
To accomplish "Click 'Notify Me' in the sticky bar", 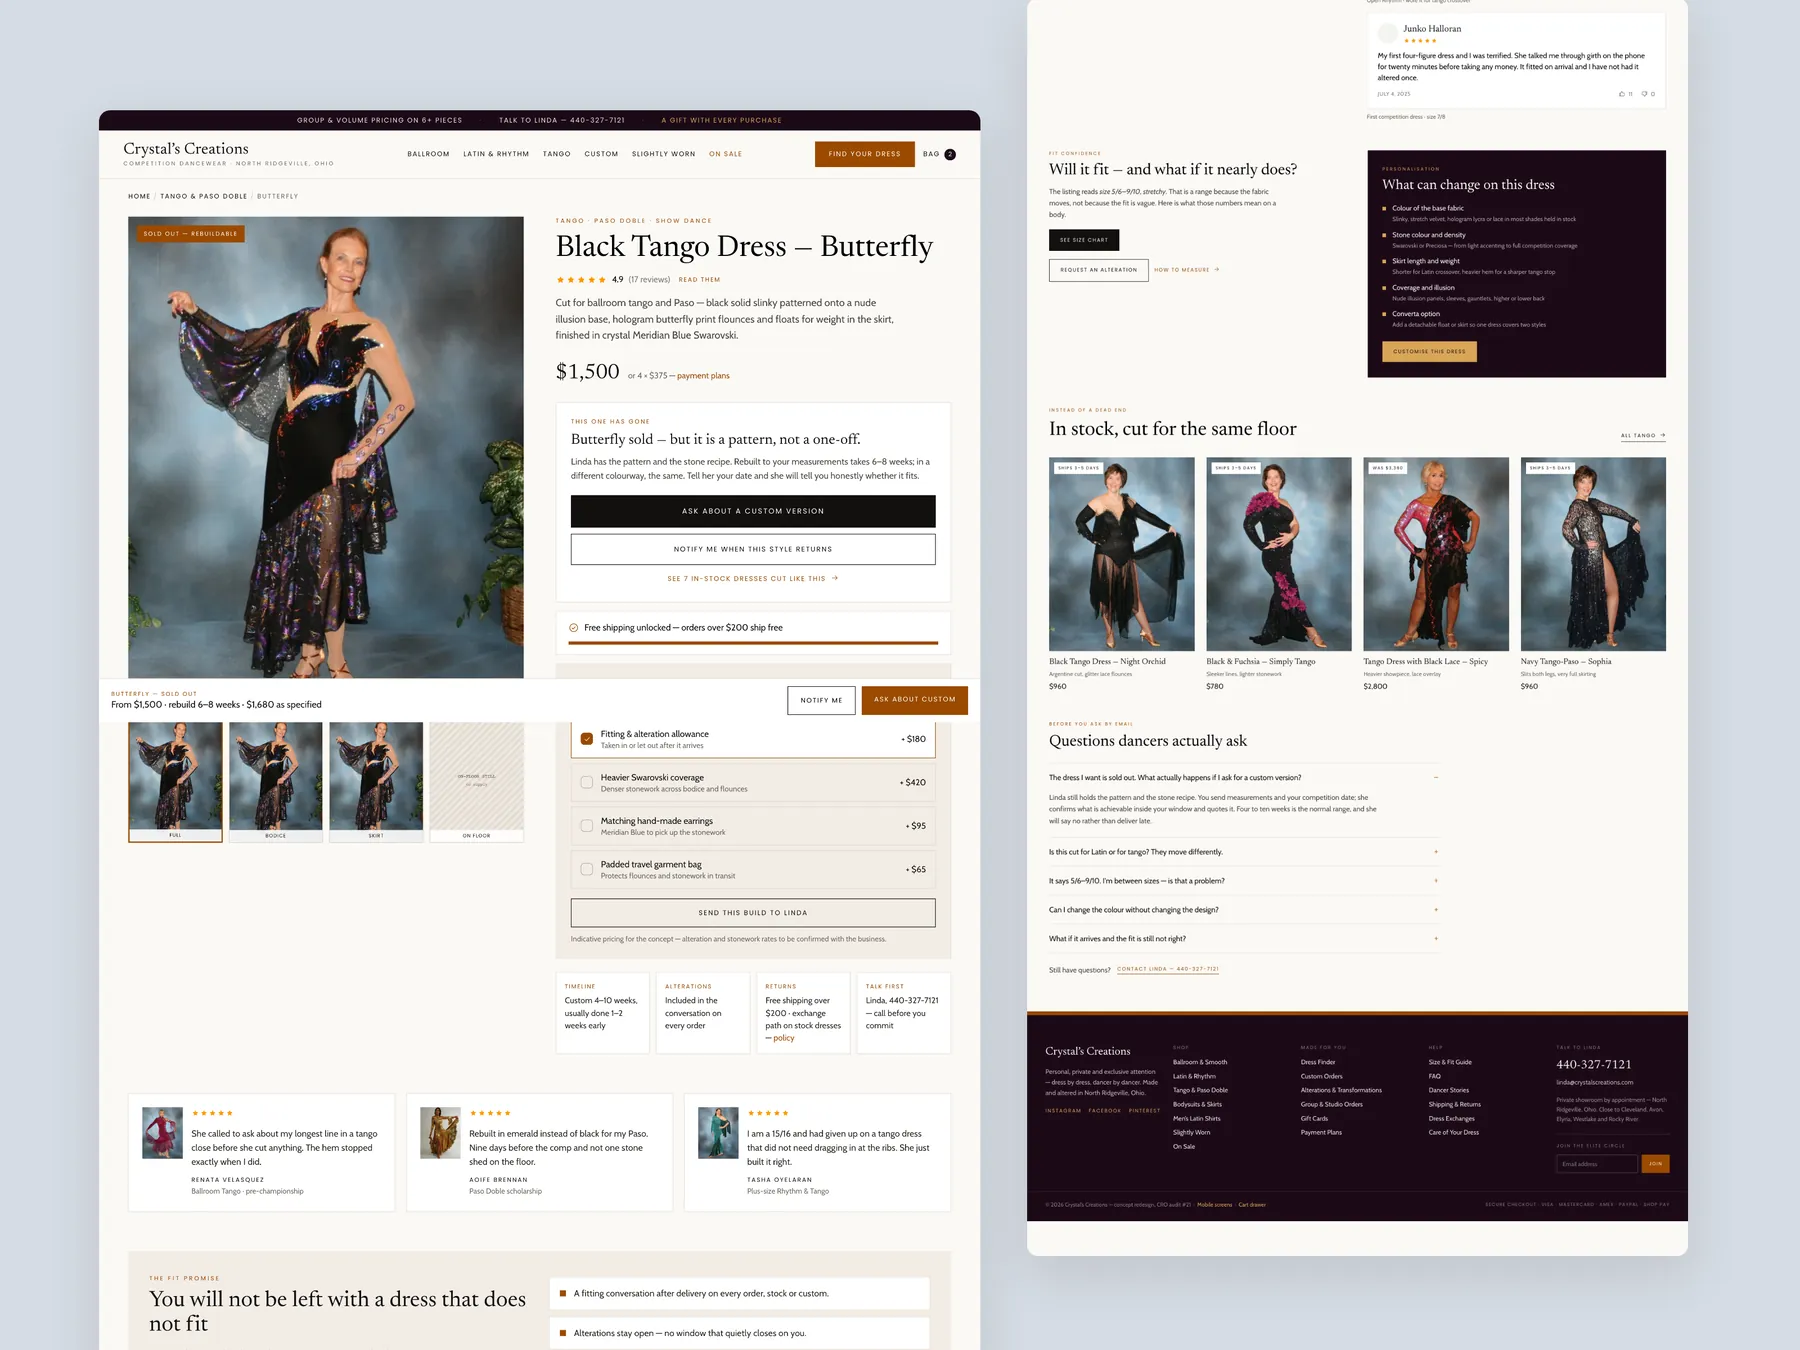I will tap(821, 700).
